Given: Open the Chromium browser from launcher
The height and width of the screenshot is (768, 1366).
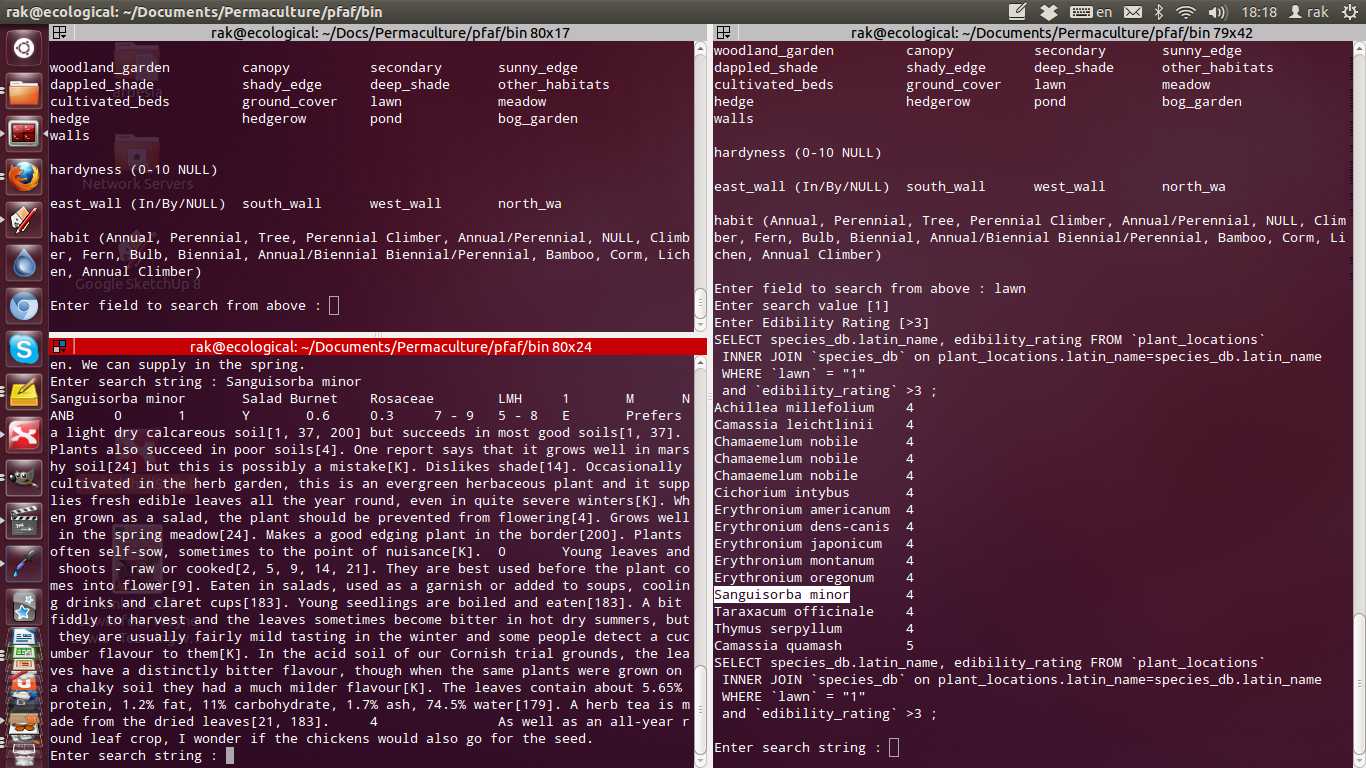Looking at the screenshot, I should (x=23, y=306).
